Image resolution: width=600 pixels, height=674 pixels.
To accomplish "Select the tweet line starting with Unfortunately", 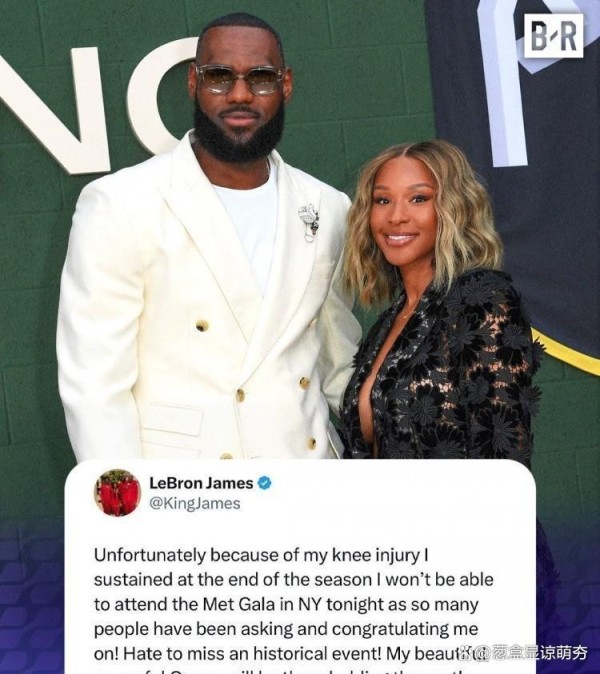I will (261, 555).
